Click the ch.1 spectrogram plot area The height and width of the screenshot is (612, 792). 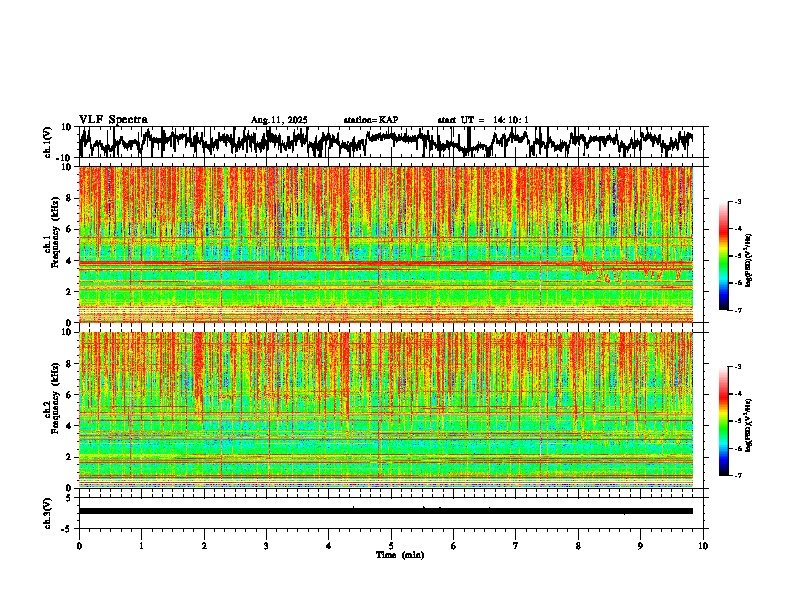coord(386,244)
